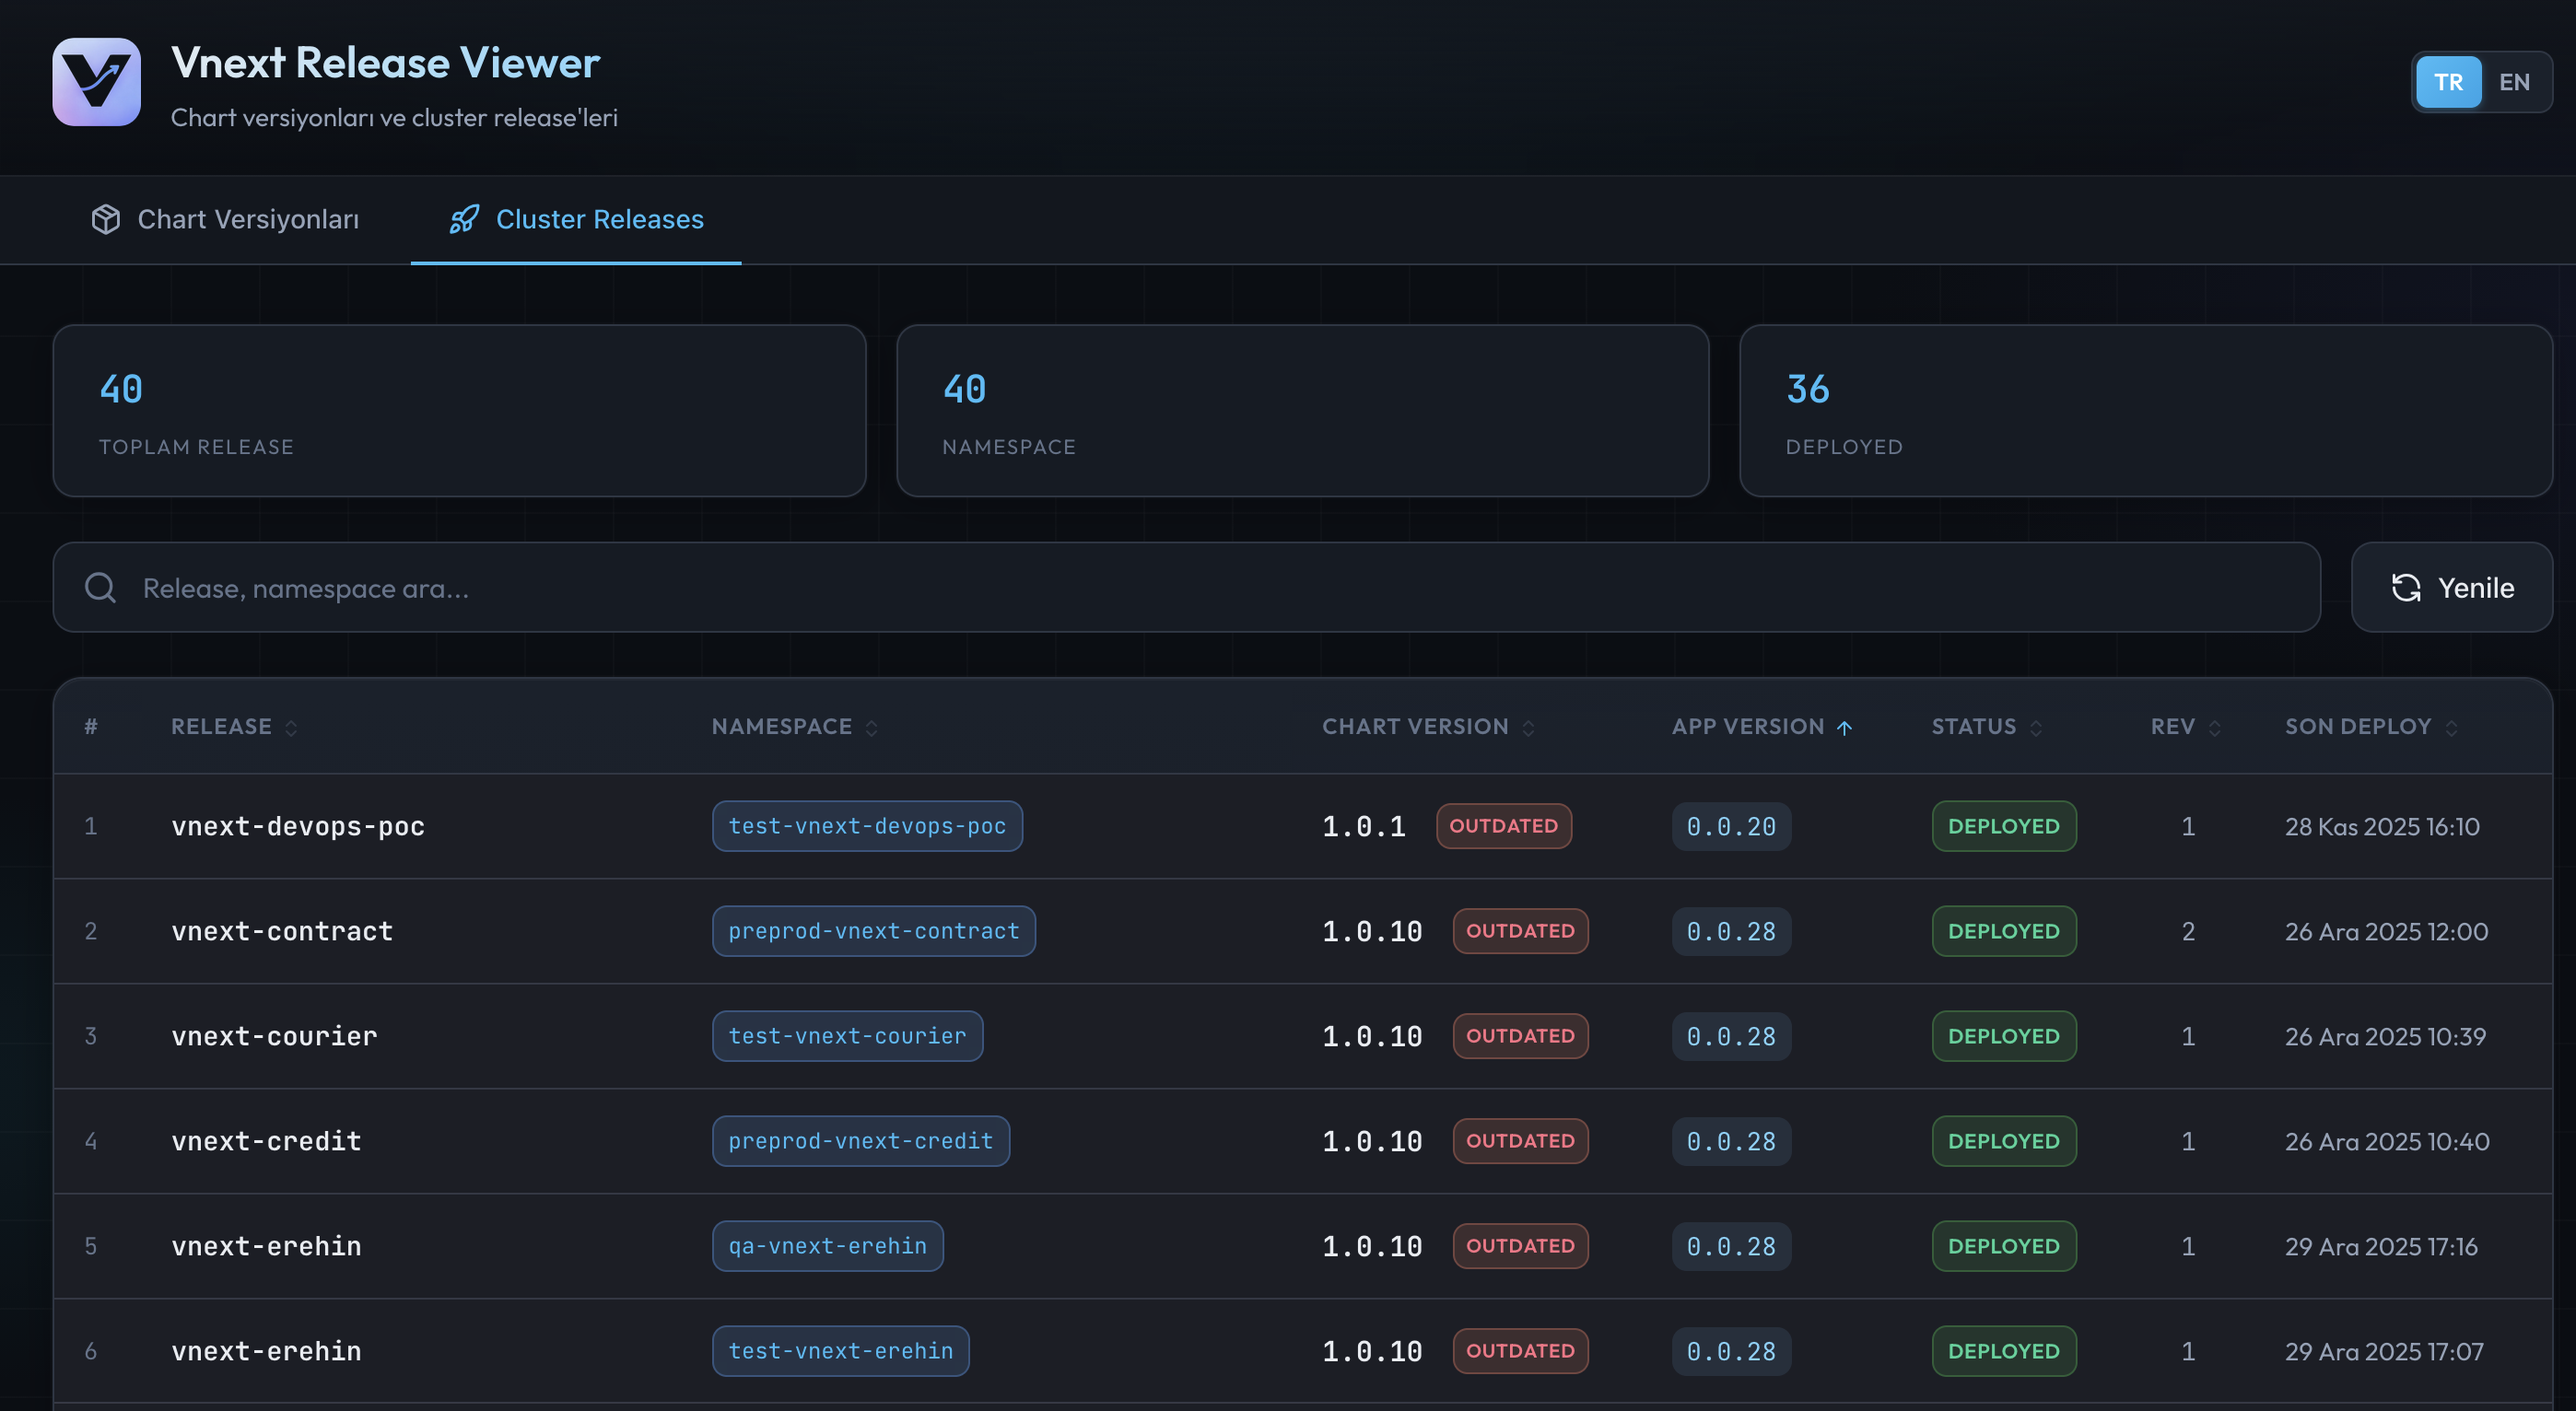Click the DEPLOYED badge in qa-vnext-erehin row
This screenshot has height=1411, width=2576.
(x=2004, y=1246)
